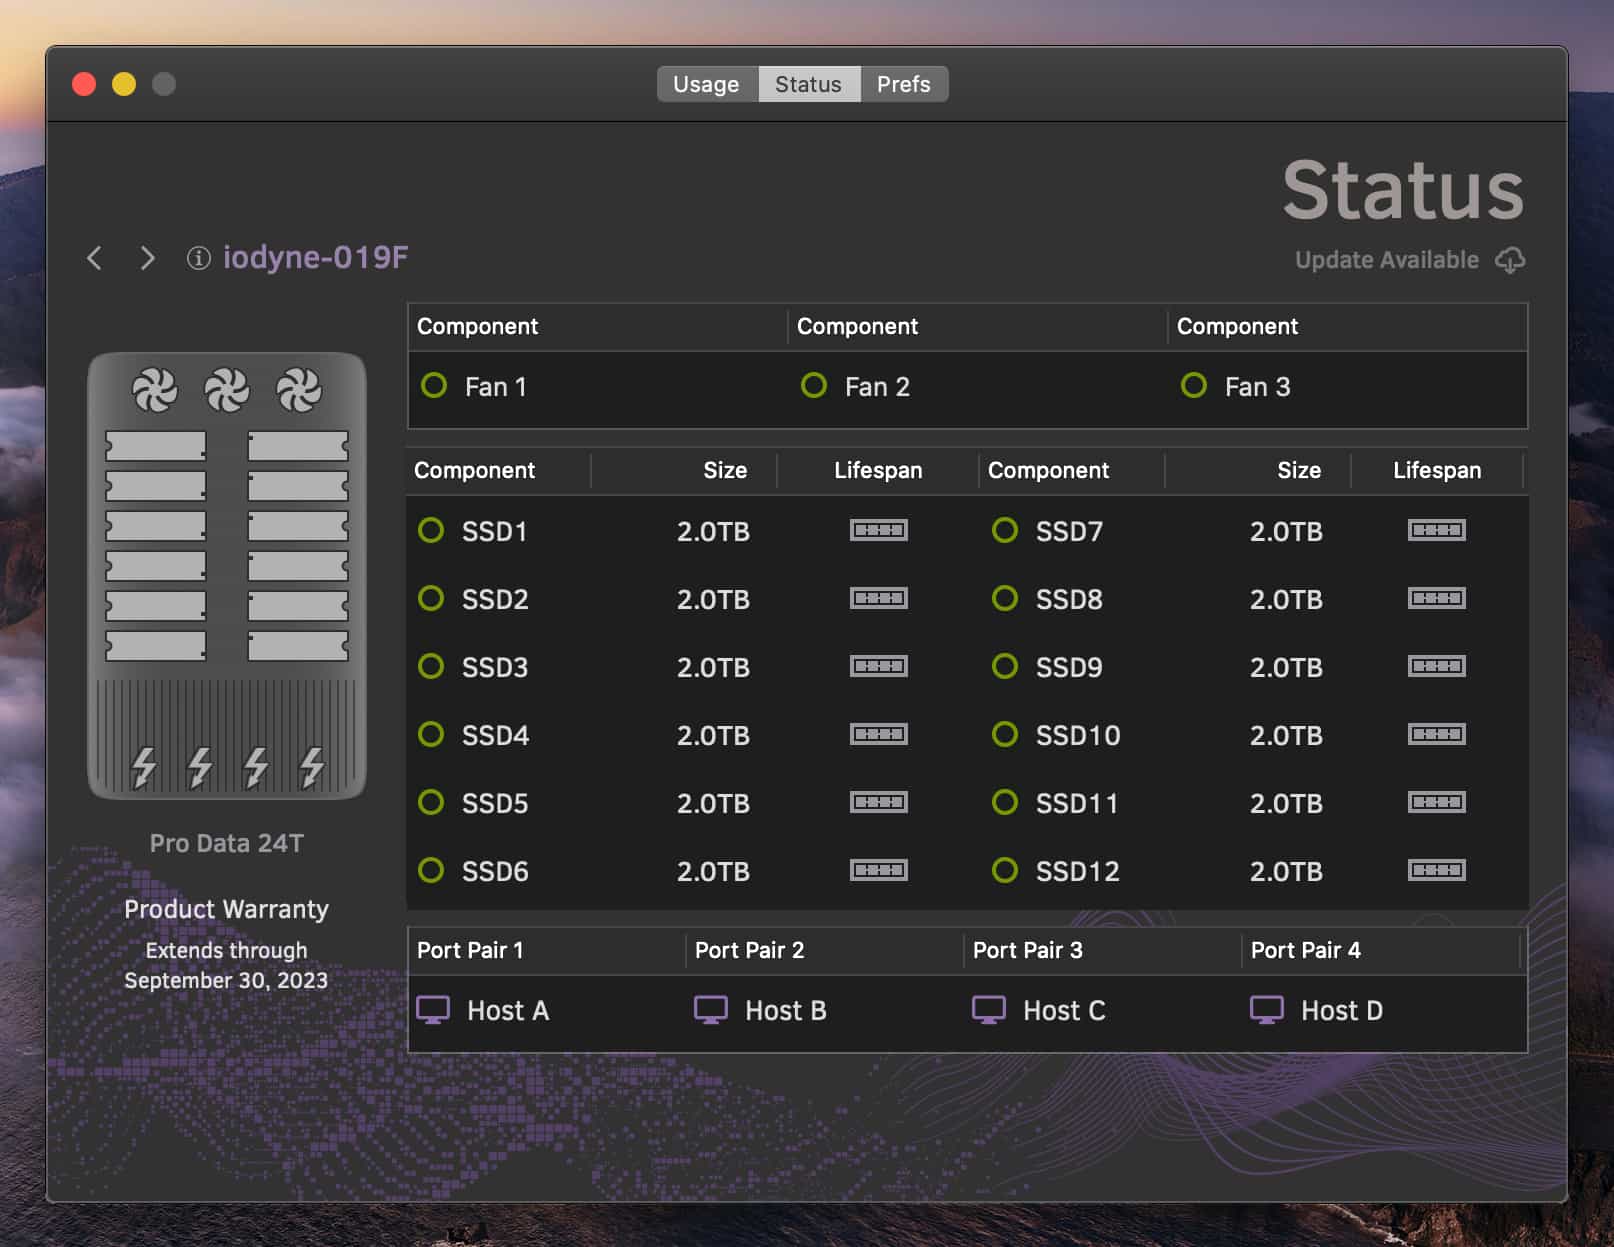The width and height of the screenshot is (1614, 1247).
Task: Click the Fan 1 status indicator
Action: point(434,386)
